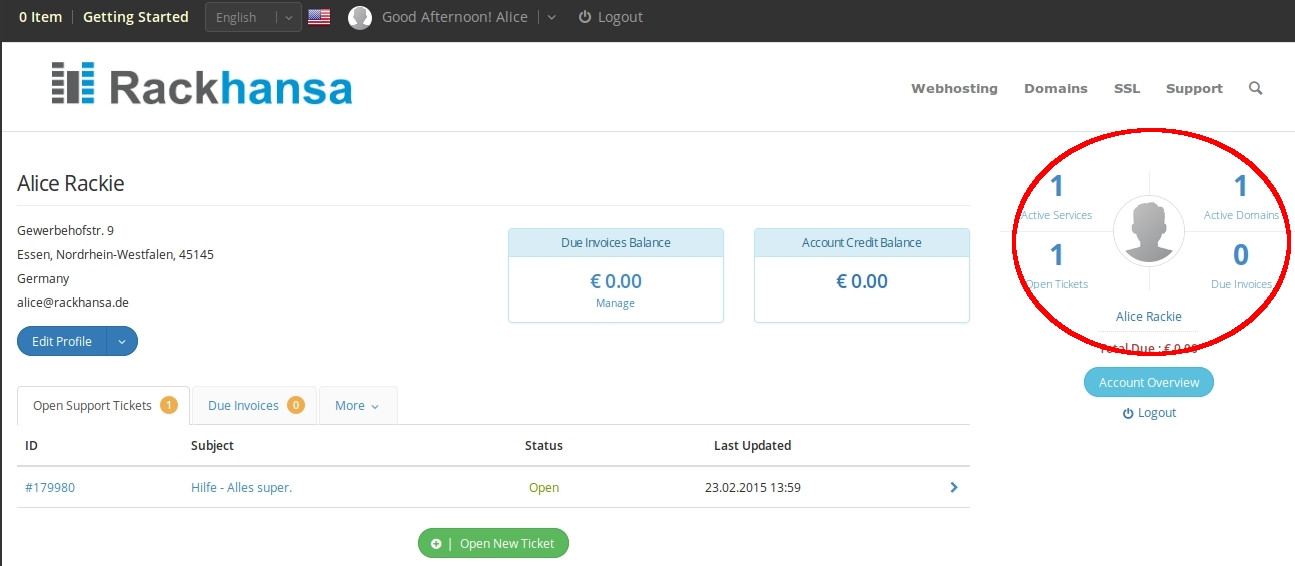Click the small user avatar in top bar
1295x566 pixels.
click(359, 17)
